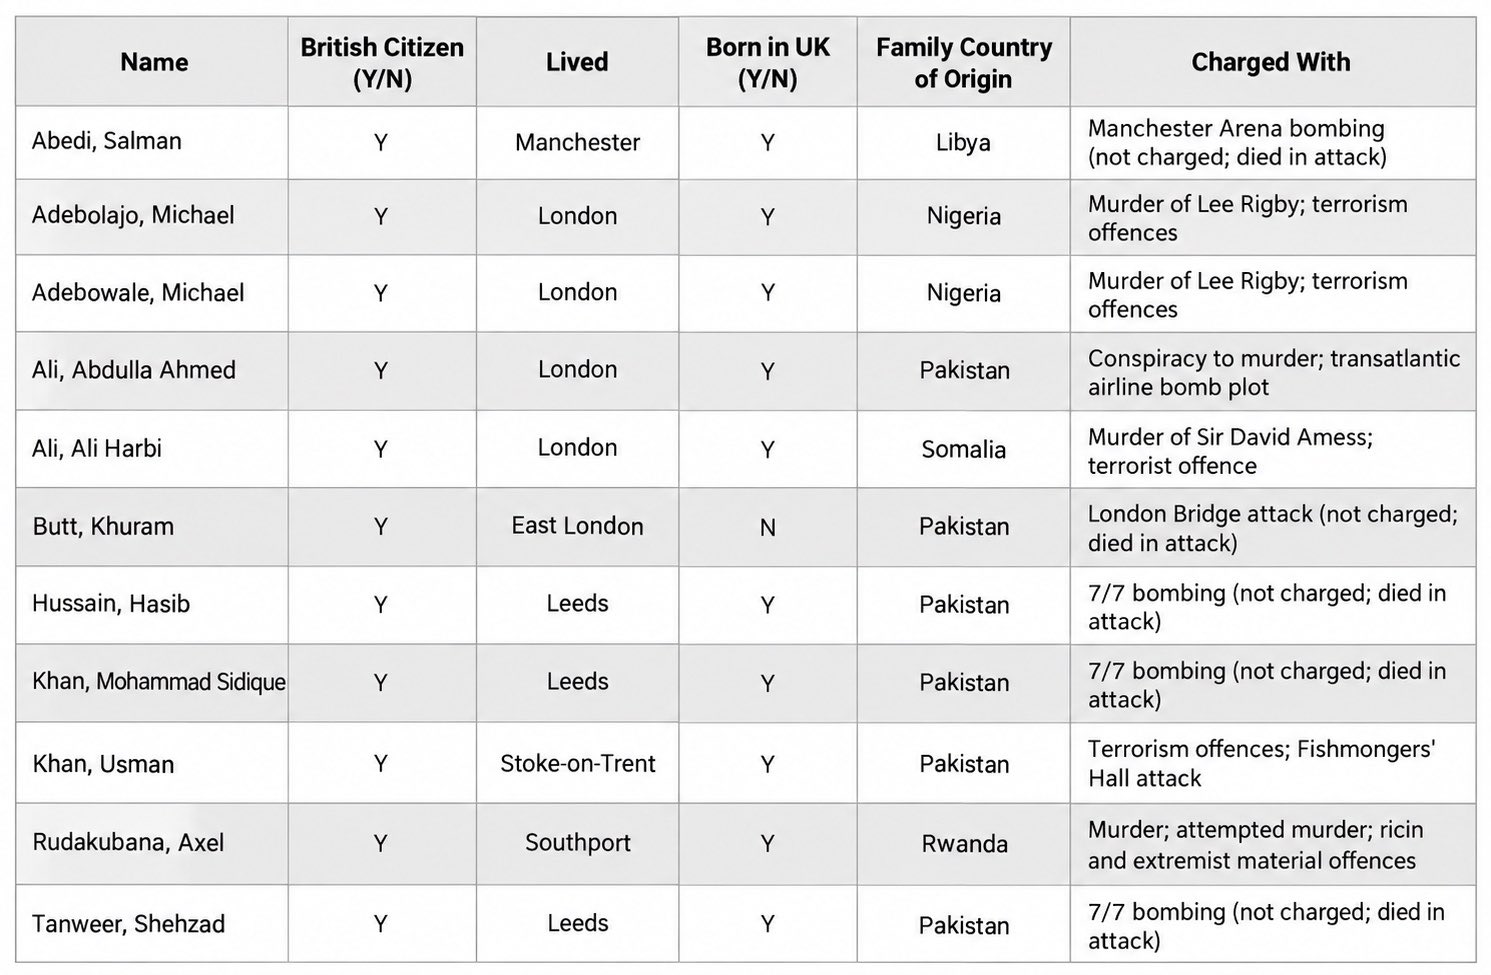Select the Adebolajo, Michael name cell
The width and height of the screenshot is (1491, 975).
153,216
